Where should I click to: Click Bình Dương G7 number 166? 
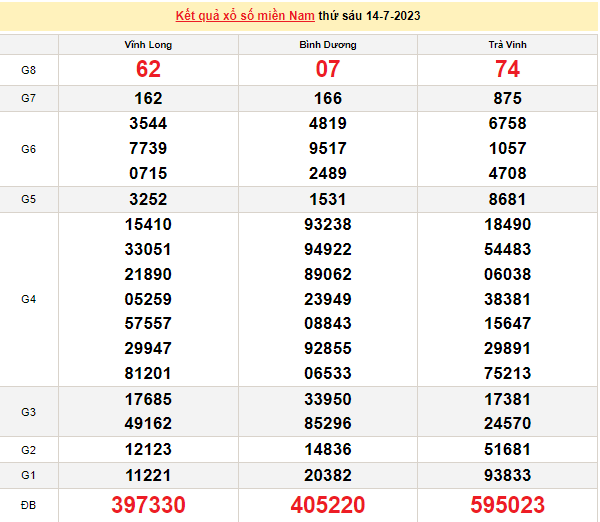pyautogui.click(x=328, y=99)
